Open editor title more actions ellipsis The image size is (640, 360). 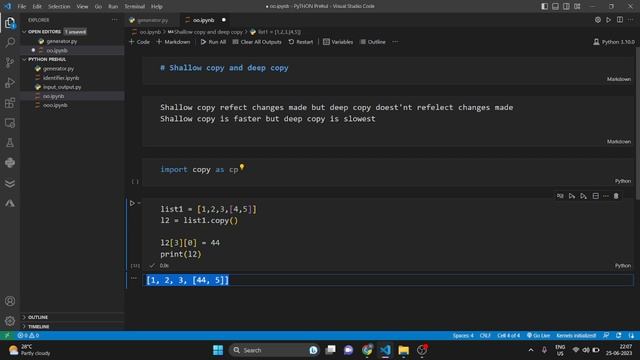pyautogui.click(x=631, y=20)
